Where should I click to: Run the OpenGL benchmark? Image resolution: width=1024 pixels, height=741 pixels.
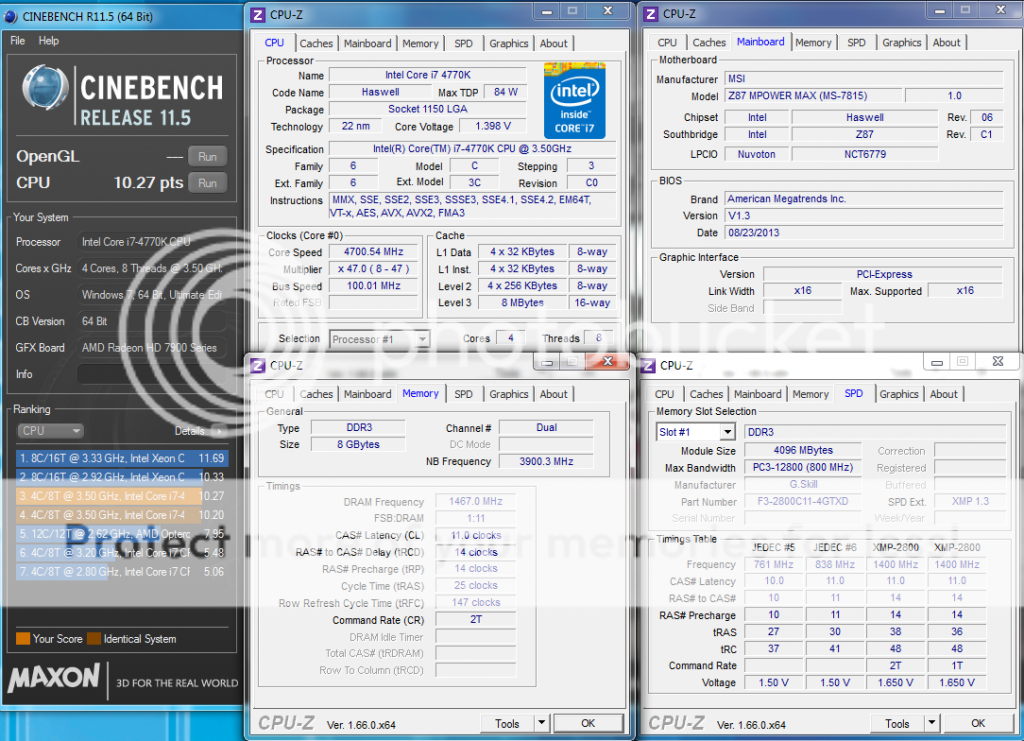[207, 157]
